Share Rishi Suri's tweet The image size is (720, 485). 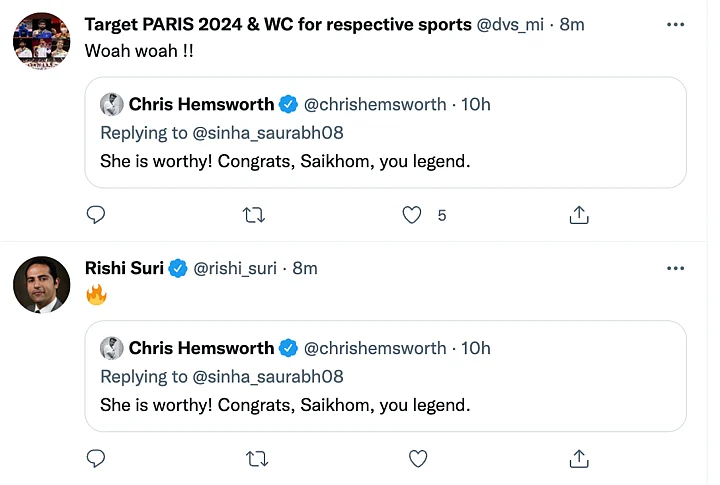(x=579, y=458)
